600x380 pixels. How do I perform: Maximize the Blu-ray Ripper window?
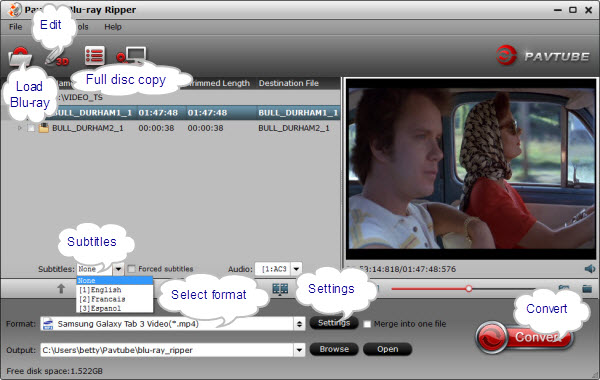(x=573, y=10)
